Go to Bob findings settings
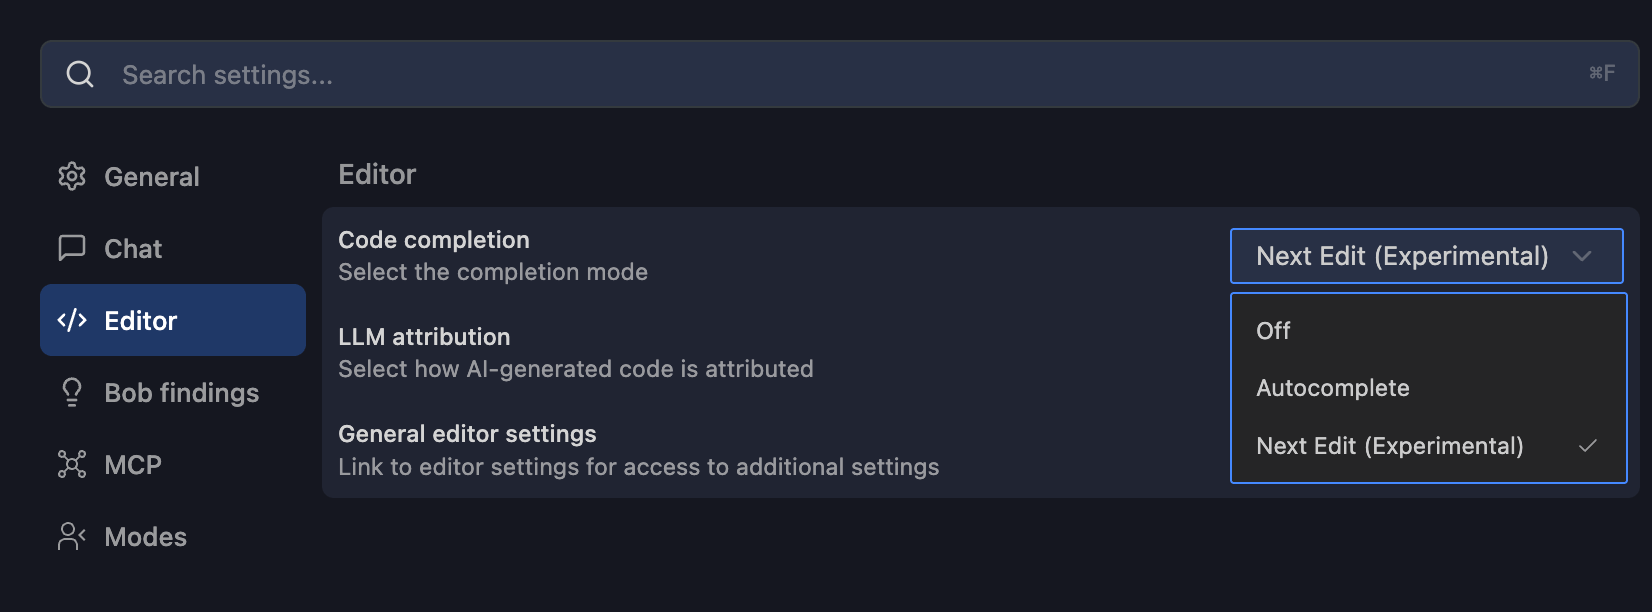The height and width of the screenshot is (612, 1652). [181, 393]
